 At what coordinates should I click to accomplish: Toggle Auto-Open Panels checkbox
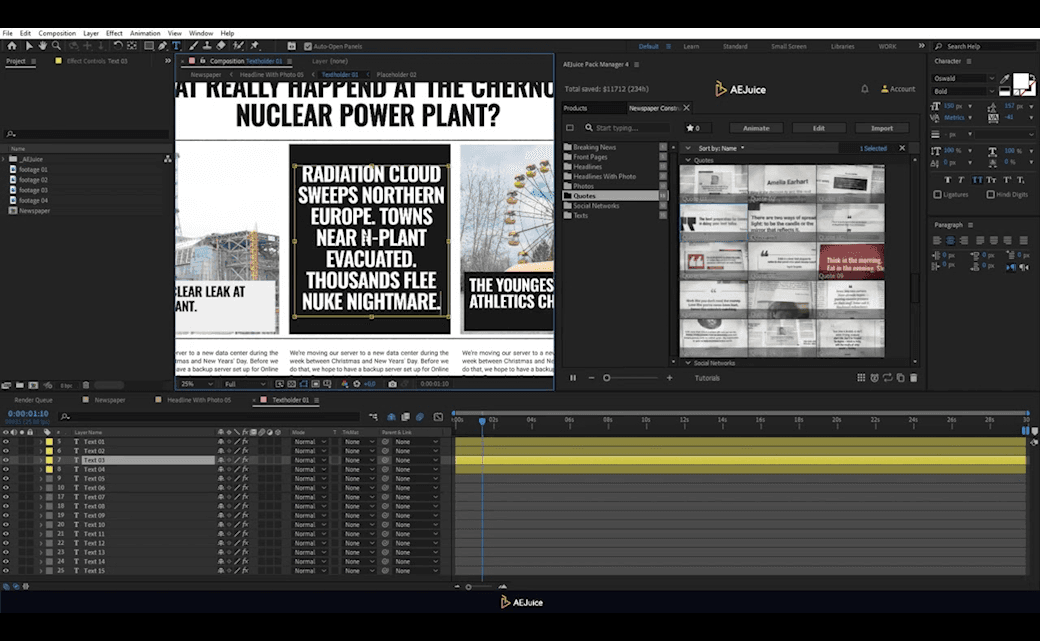(x=308, y=46)
